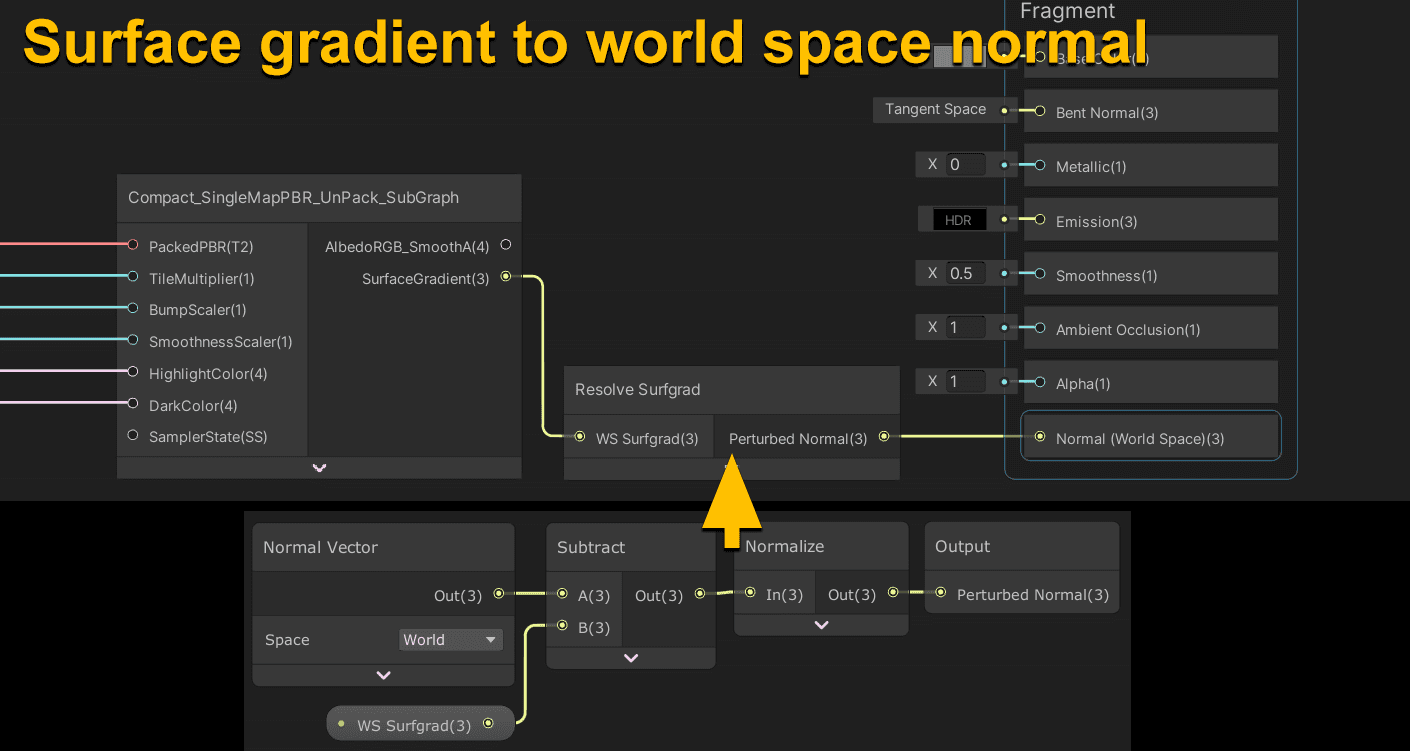This screenshot has height=751, width=1410.
Task: Click the SurfaceGradient output port
Action: pyautogui.click(x=505, y=277)
